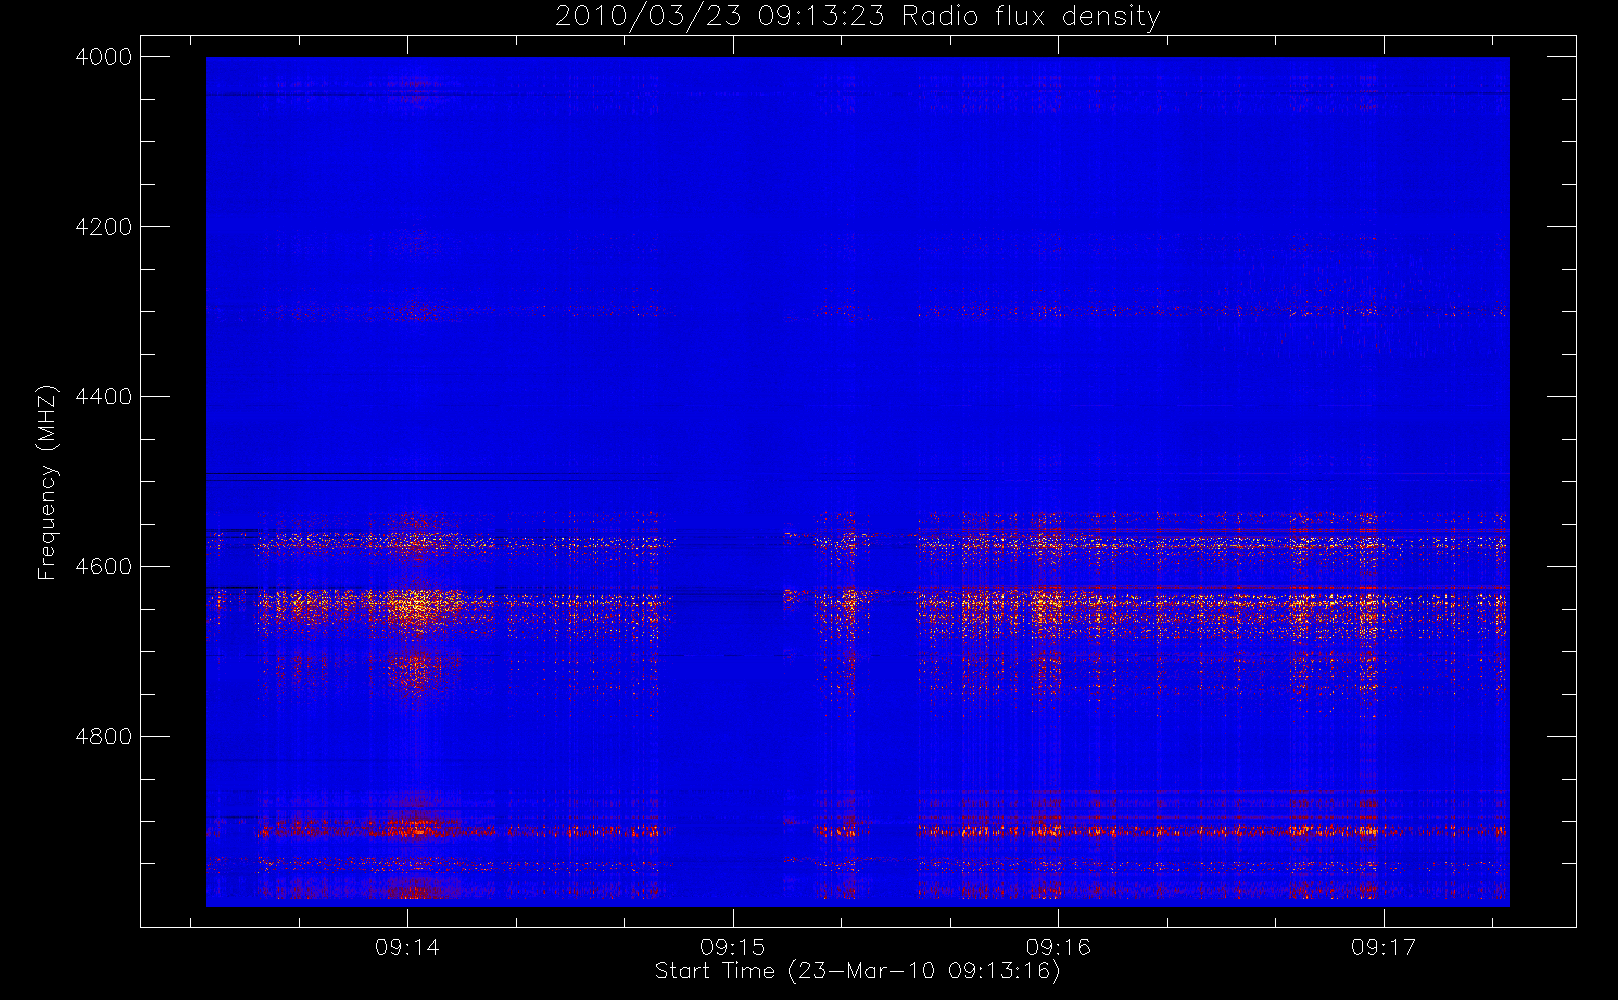Click the plot title '2010/03/23 09:13:23 Radio flux density'
1618x1000 pixels.
[857, 16]
